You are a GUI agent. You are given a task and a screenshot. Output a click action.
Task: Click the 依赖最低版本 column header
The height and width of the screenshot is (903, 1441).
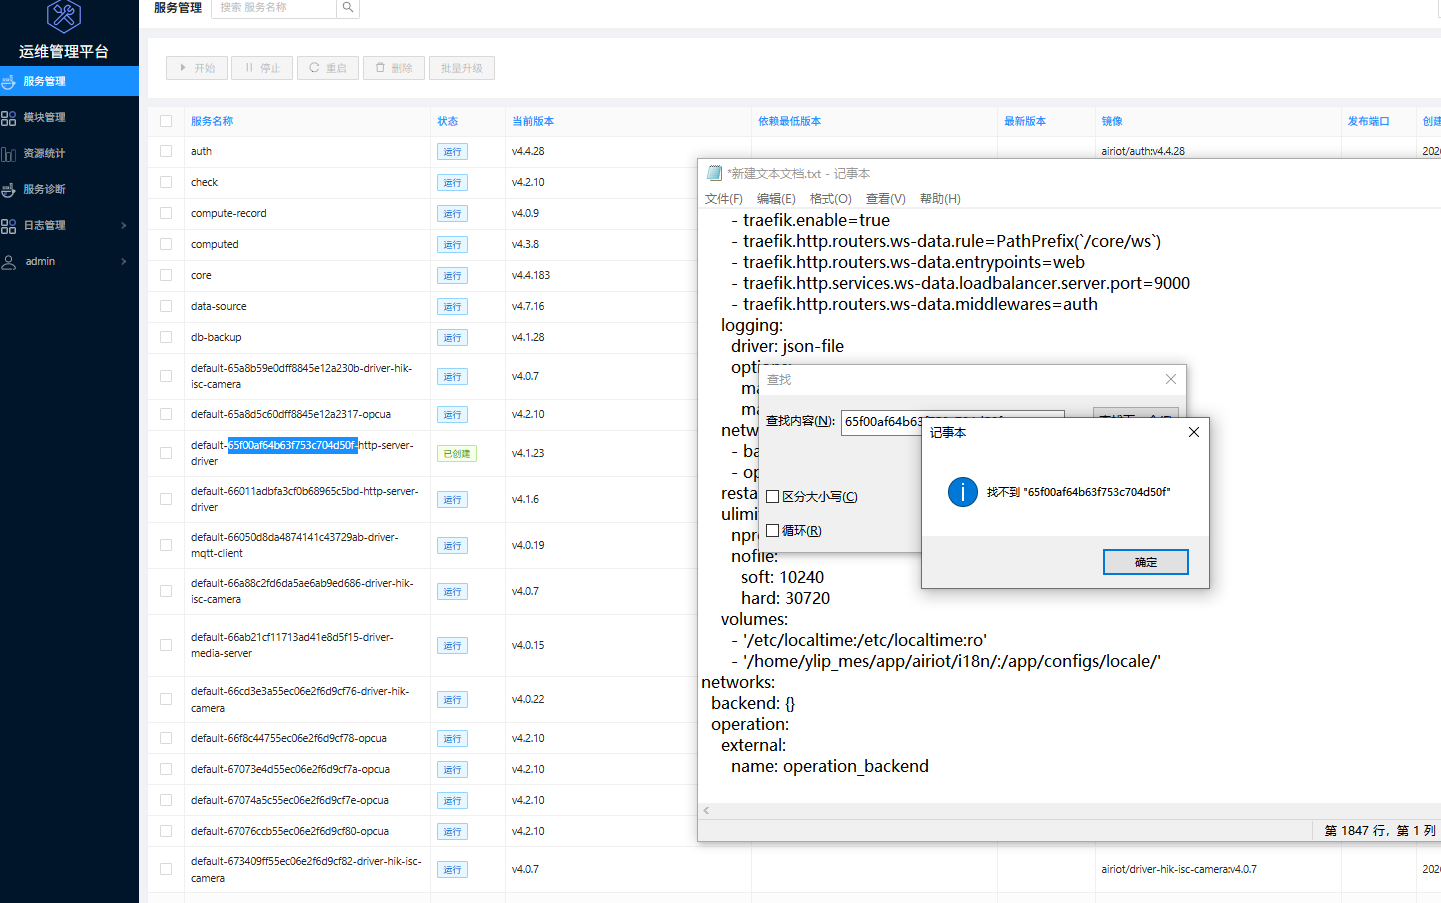(x=789, y=121)
